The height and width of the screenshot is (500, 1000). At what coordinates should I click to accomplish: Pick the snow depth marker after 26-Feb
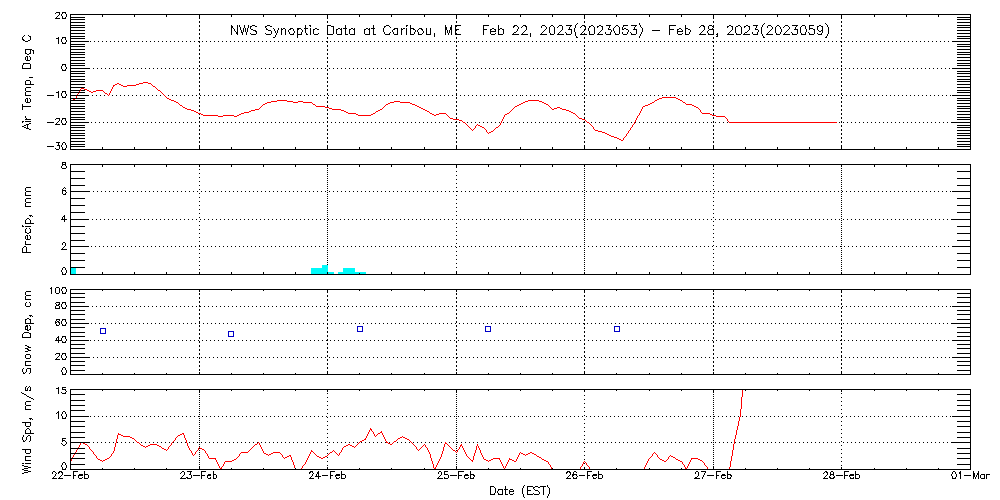[x=617, y=329]
